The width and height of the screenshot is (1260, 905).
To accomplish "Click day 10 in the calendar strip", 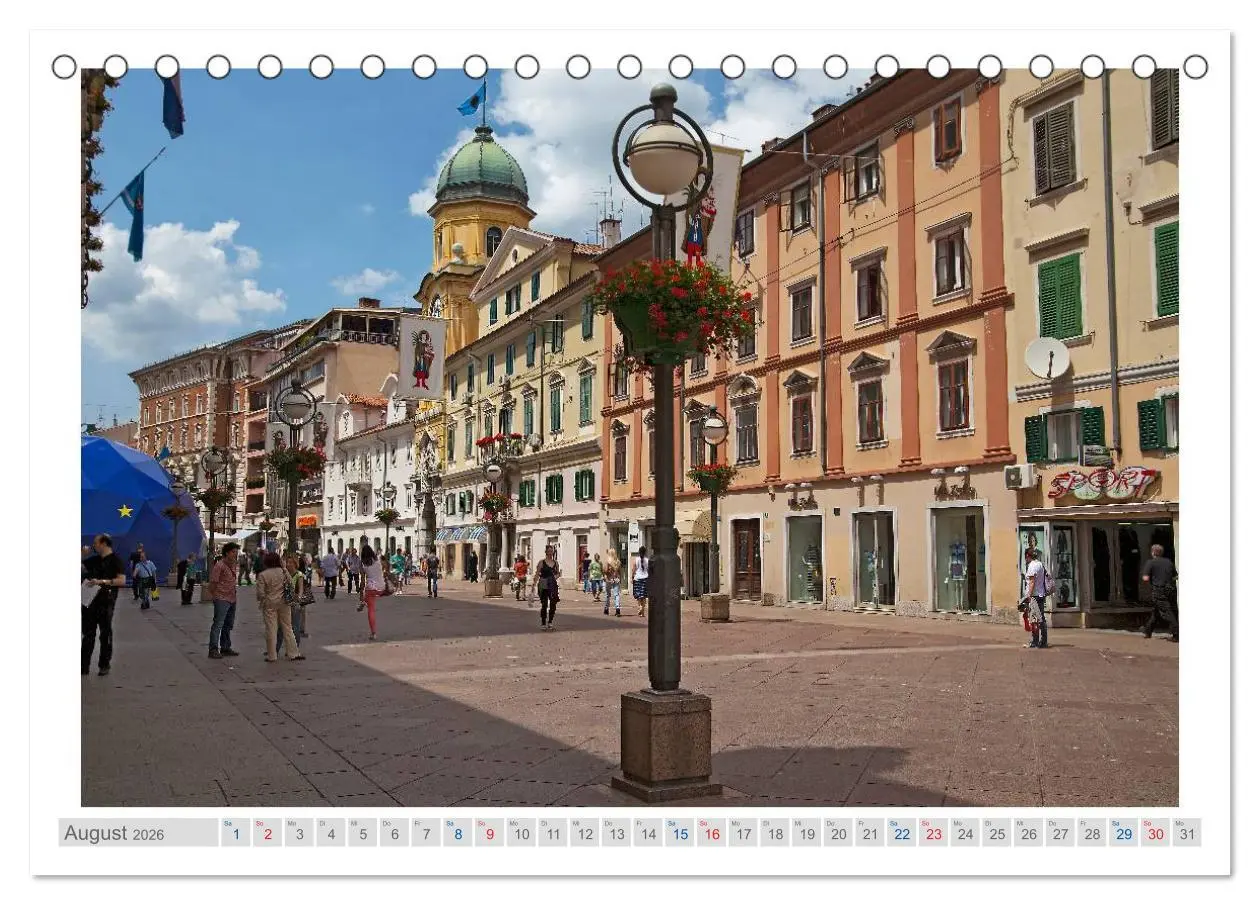I will point(521,832).
